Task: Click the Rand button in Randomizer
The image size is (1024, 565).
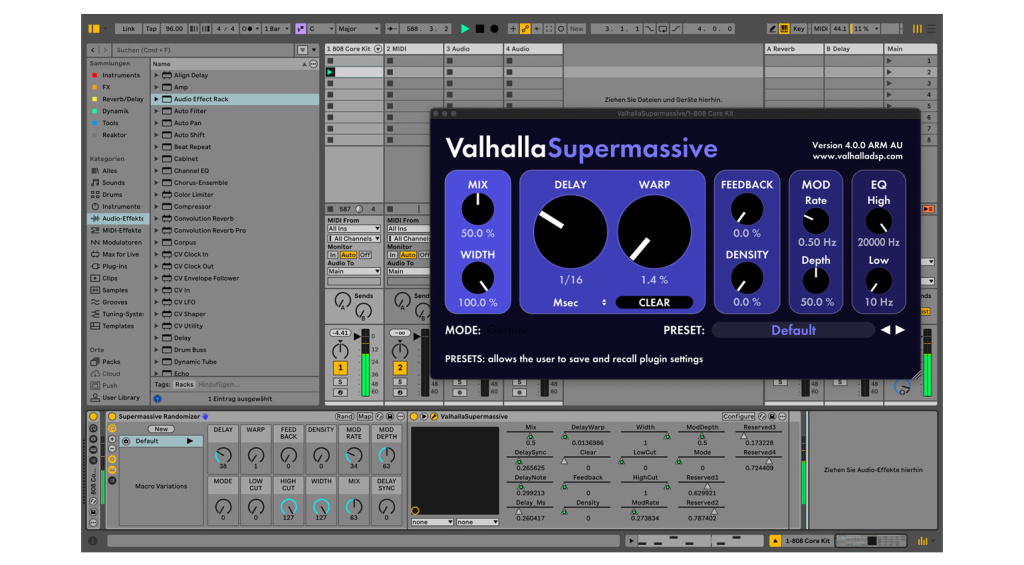Action: coord(344,417)
